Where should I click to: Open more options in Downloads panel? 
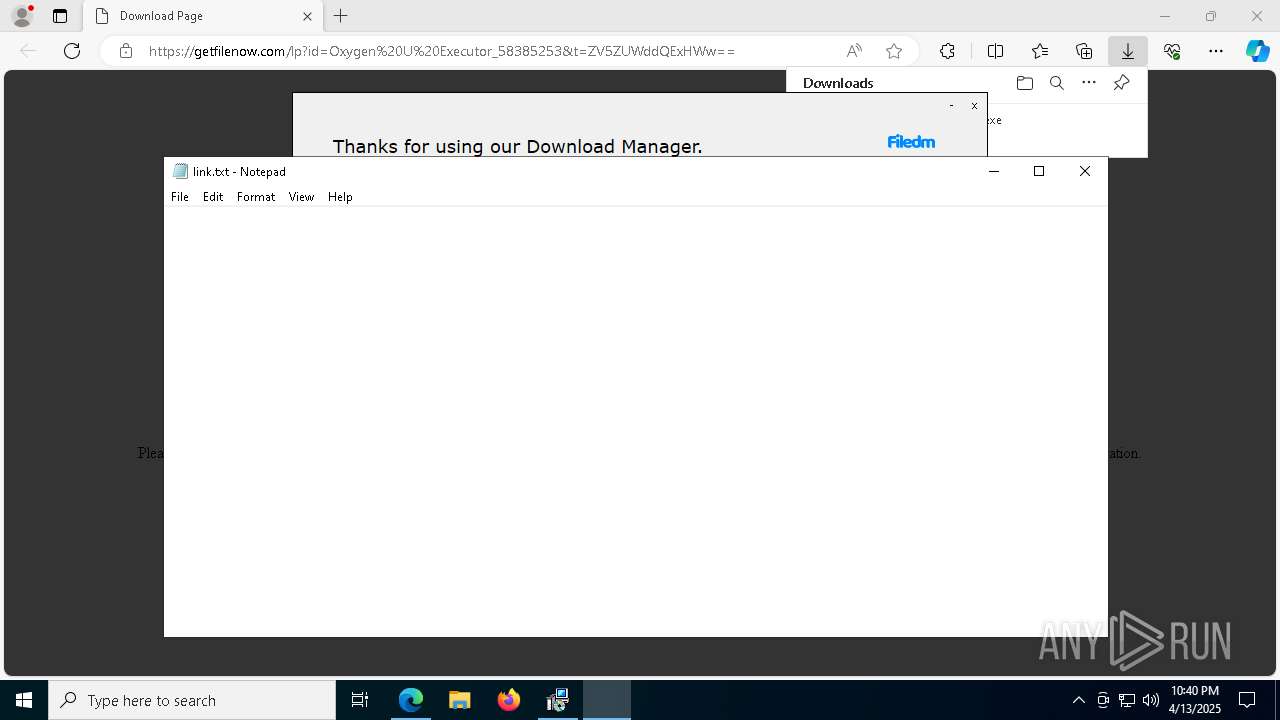coord(1089,83)
